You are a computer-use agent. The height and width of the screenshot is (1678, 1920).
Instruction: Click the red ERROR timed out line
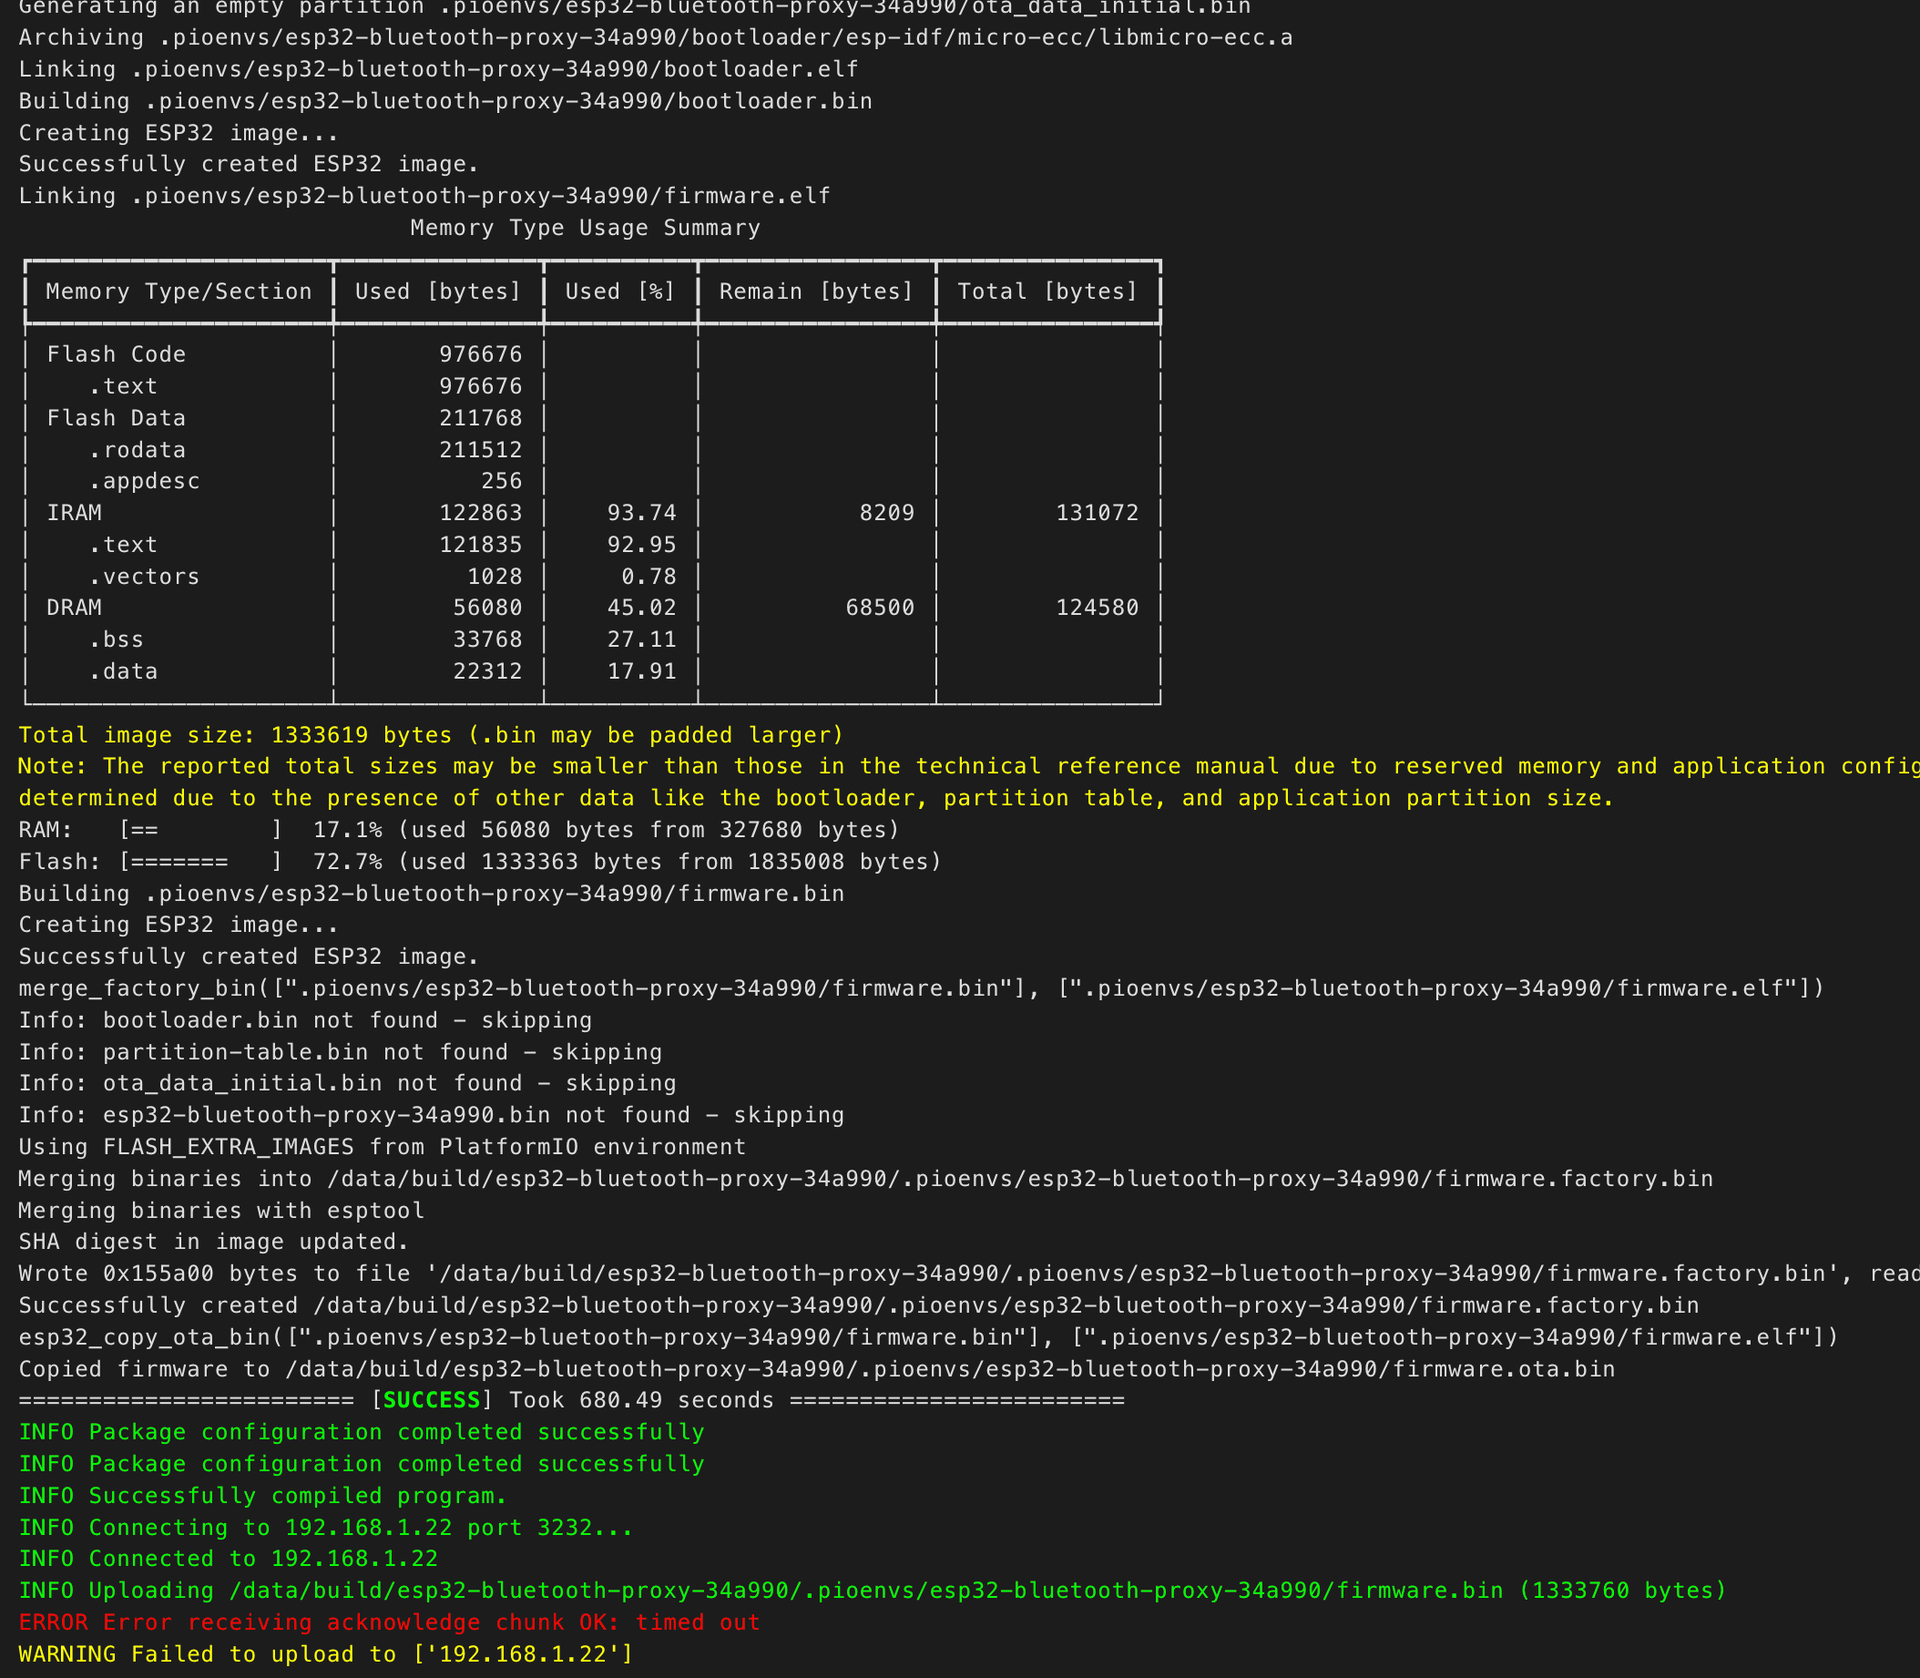[x=389, y=1622]
